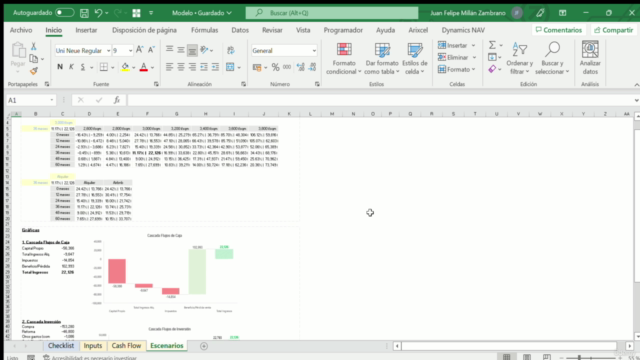Click the Borders icon
The height and width of the screenshot is (360, 640).
104,67
